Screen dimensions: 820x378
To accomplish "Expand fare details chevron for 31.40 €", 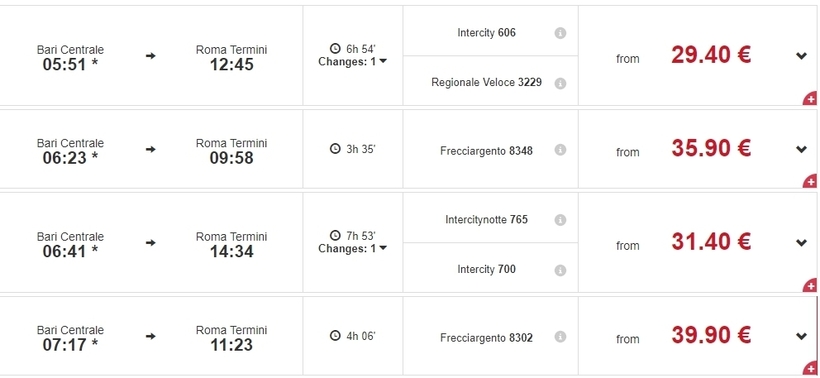I will pos(801,243).
